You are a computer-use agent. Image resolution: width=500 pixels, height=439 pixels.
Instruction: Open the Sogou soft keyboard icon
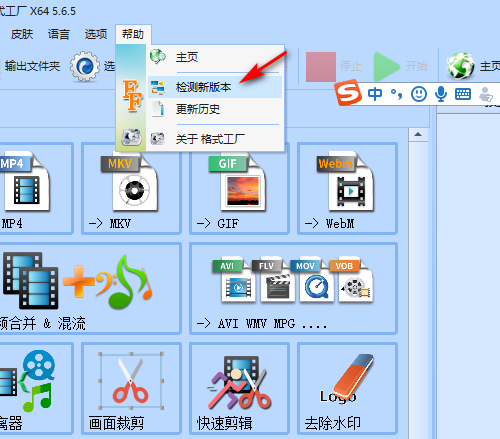(x=463, y=94)
